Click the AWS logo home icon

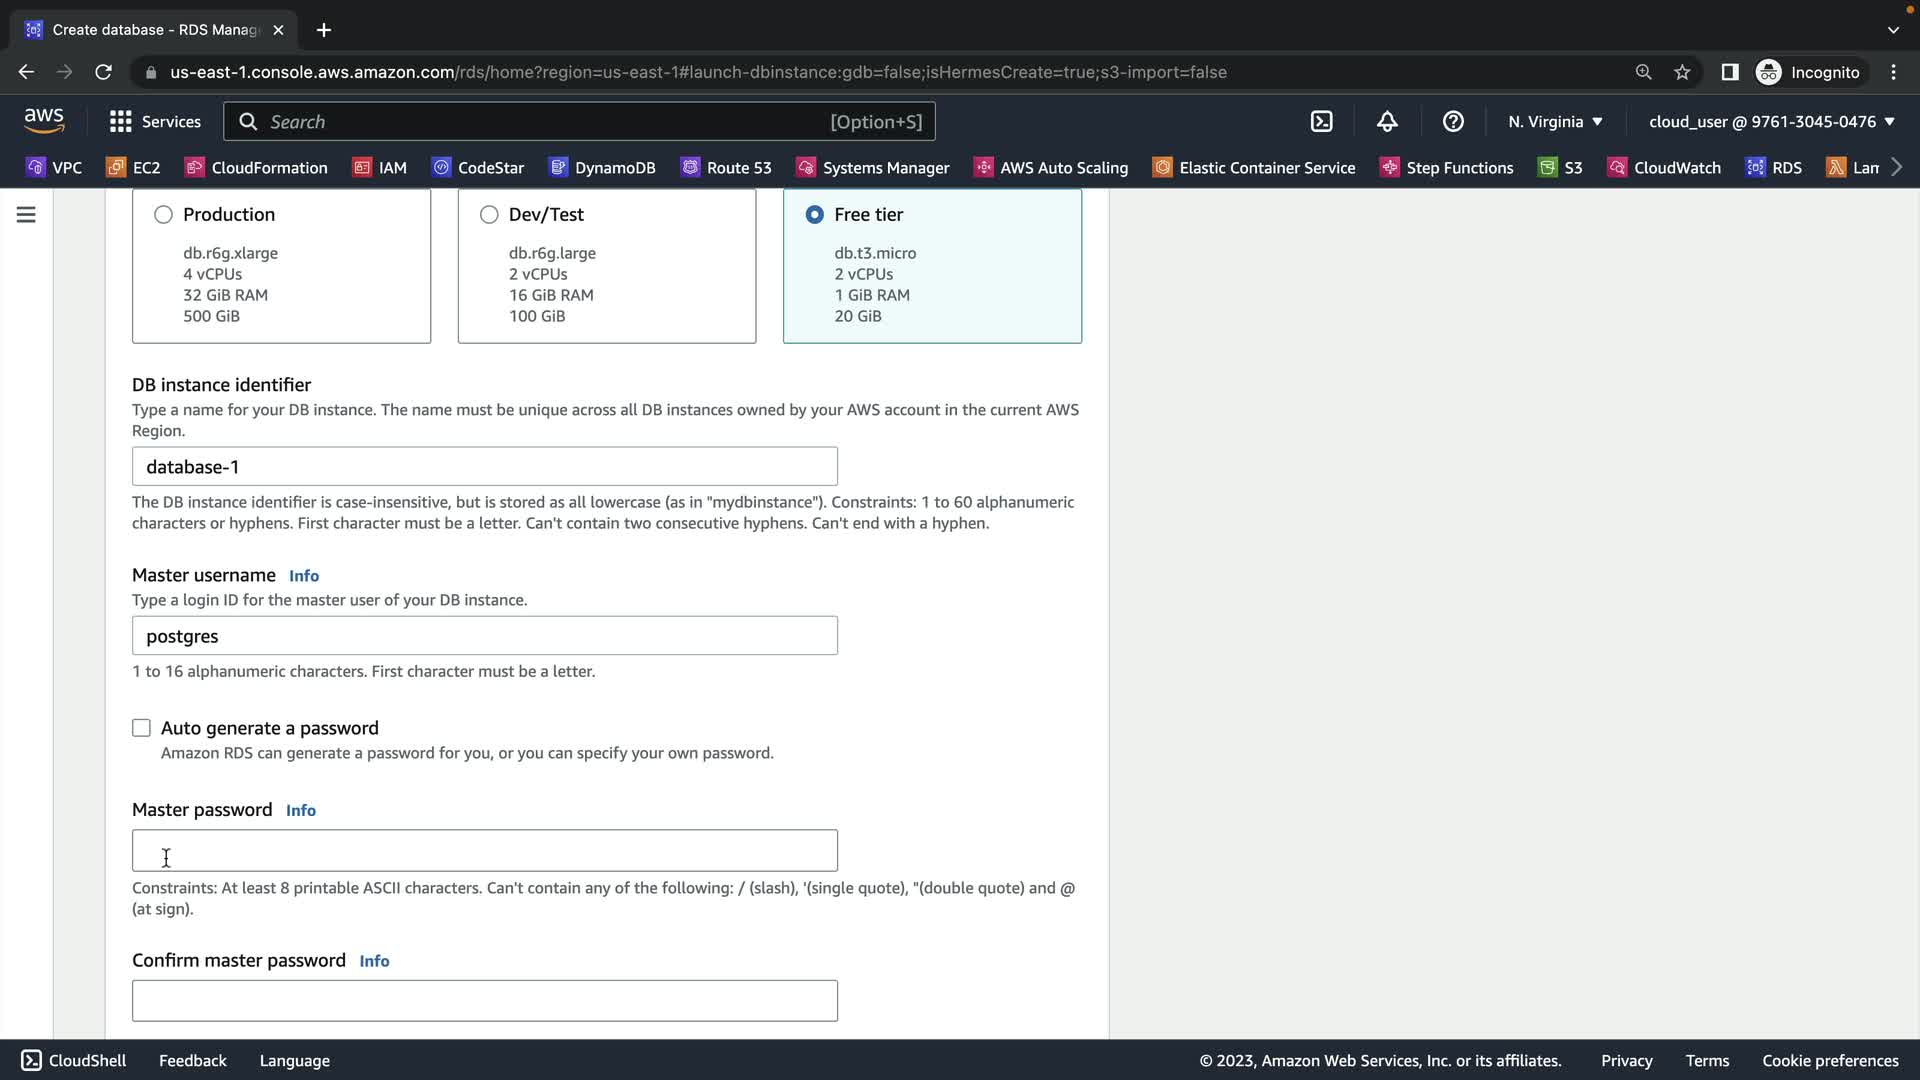[44, 120]
